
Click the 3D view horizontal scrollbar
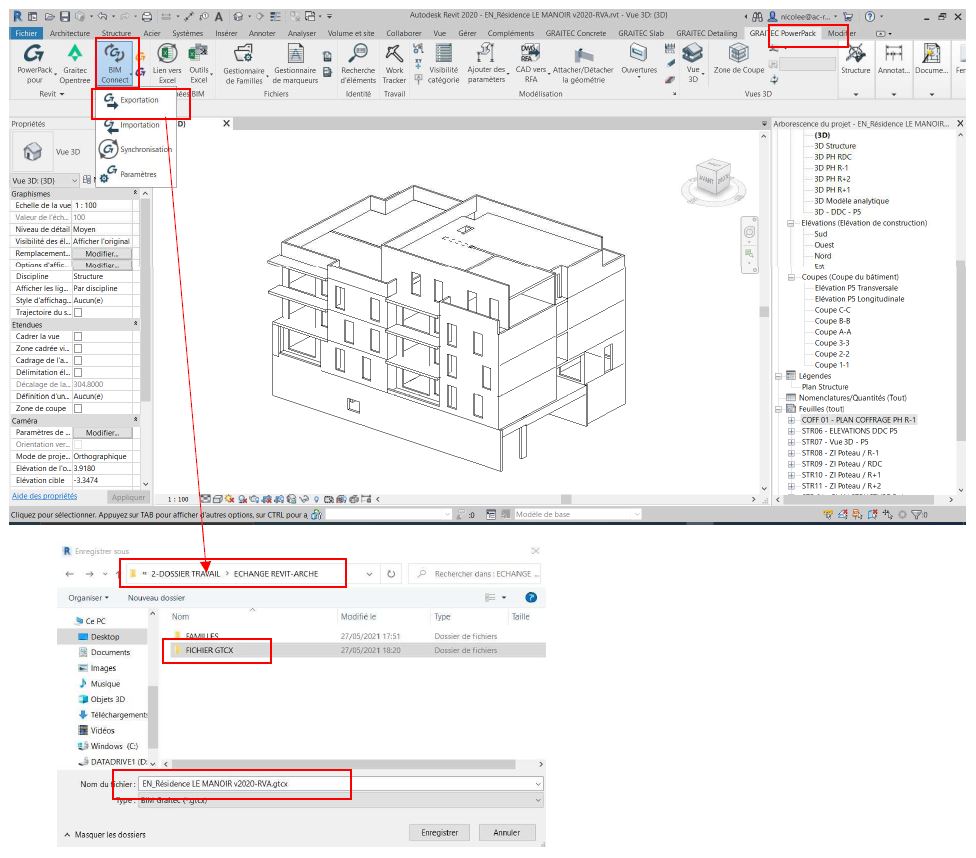566,499
